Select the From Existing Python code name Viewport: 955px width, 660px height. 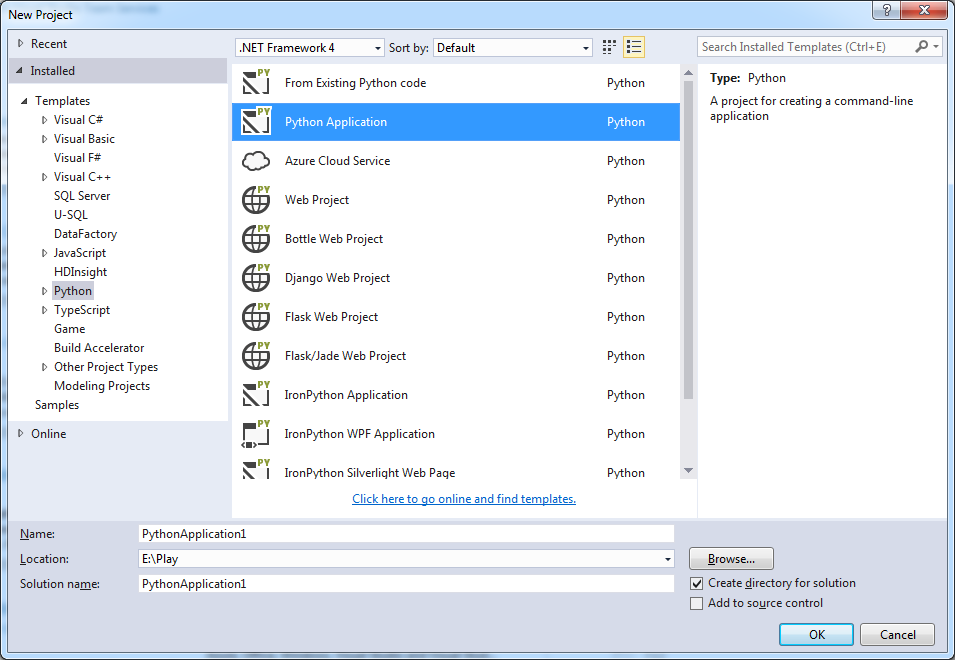[x=356, y=83]
